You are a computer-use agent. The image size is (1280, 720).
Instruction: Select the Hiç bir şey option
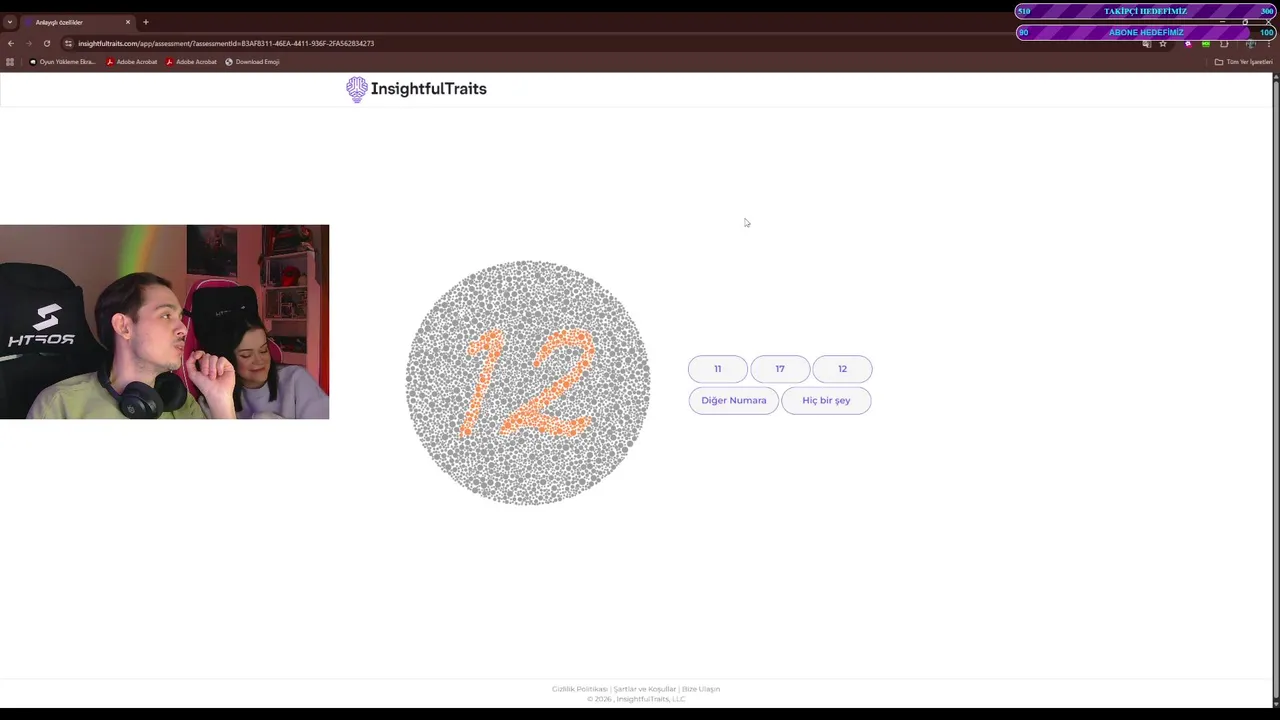click(x=826, y=400)
